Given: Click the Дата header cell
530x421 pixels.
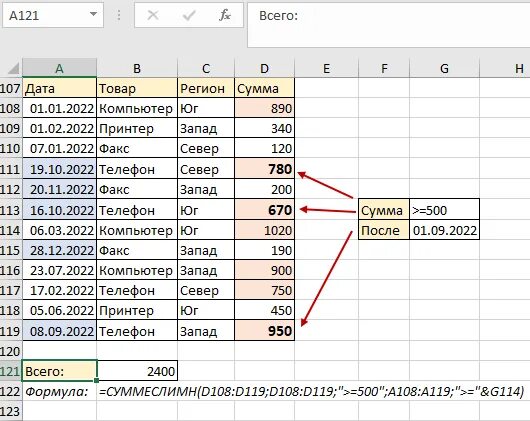Looking at the screenshot, I should pyautogui.click(x=59, y=88).
